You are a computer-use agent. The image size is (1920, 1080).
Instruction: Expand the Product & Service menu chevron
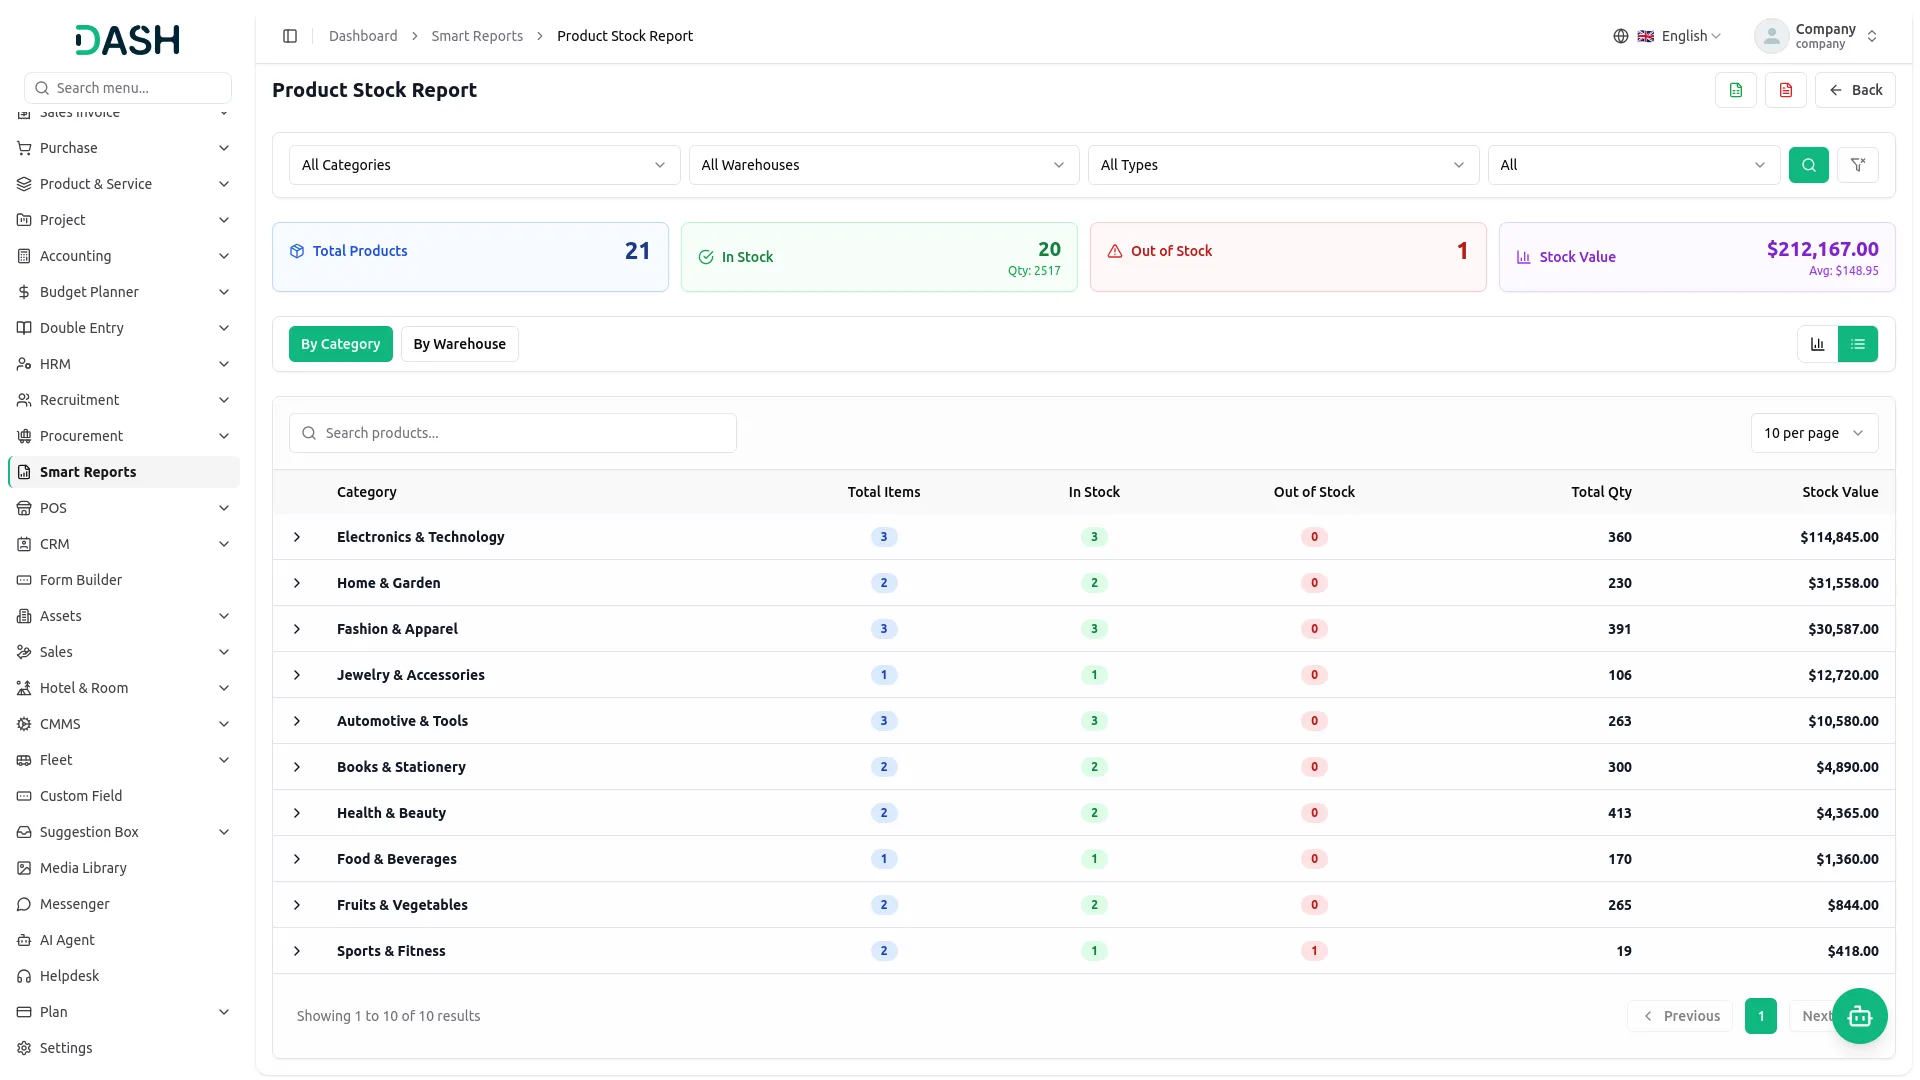click(224, 184)
